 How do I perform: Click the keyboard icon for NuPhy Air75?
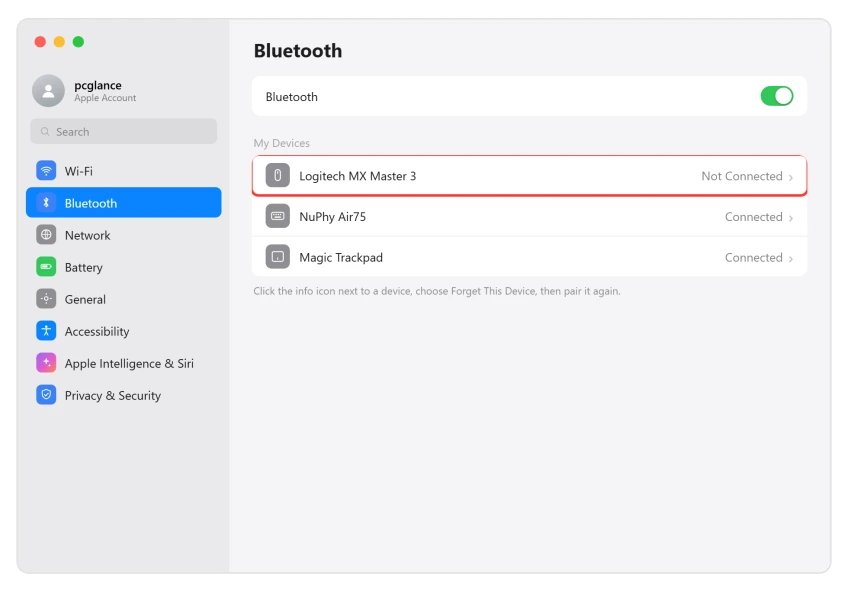click(x=277, y=216)
